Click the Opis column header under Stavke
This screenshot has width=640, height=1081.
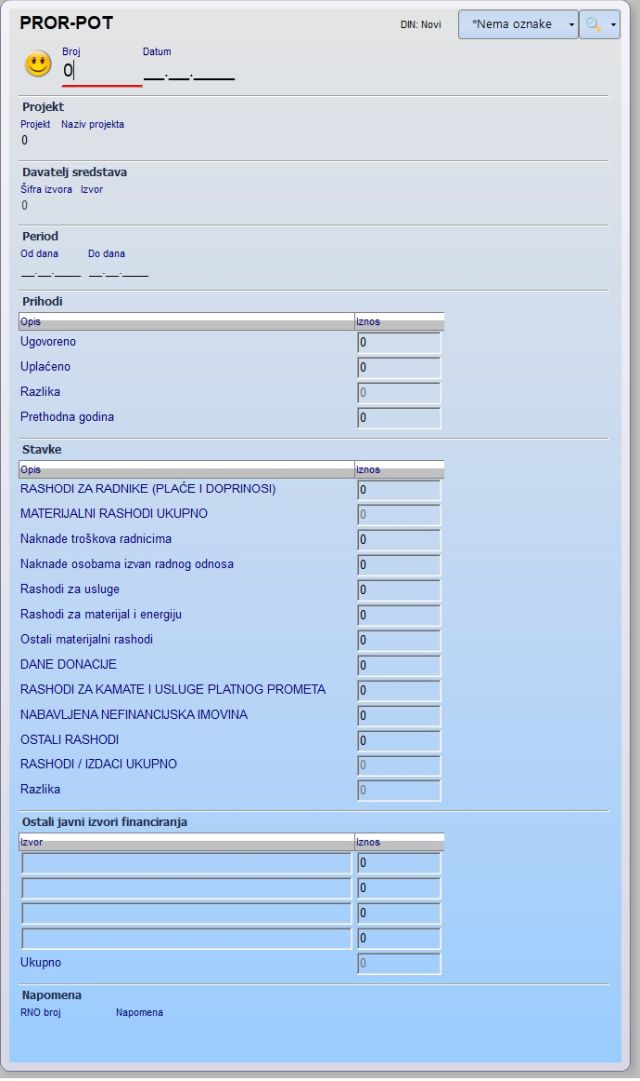187,469
